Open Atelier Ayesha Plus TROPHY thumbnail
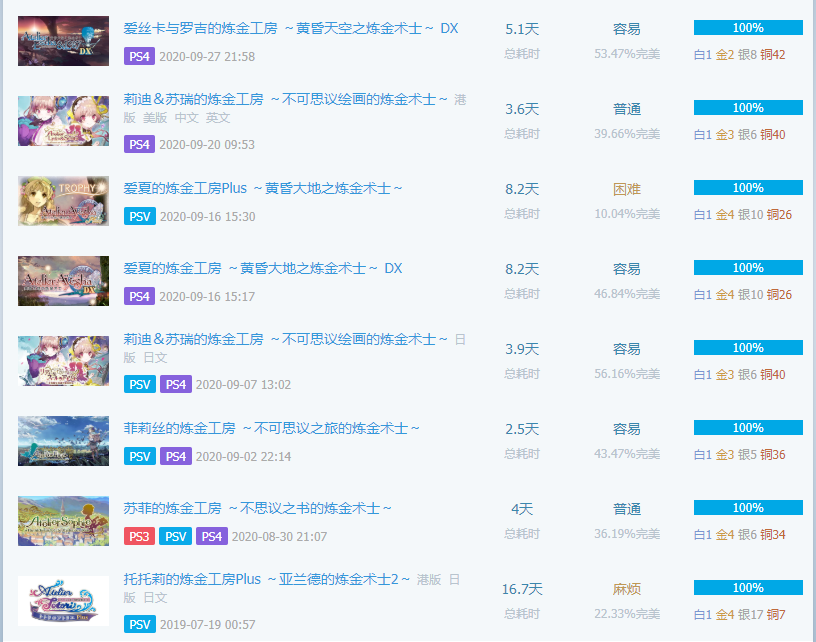 [x=63, y=201]
